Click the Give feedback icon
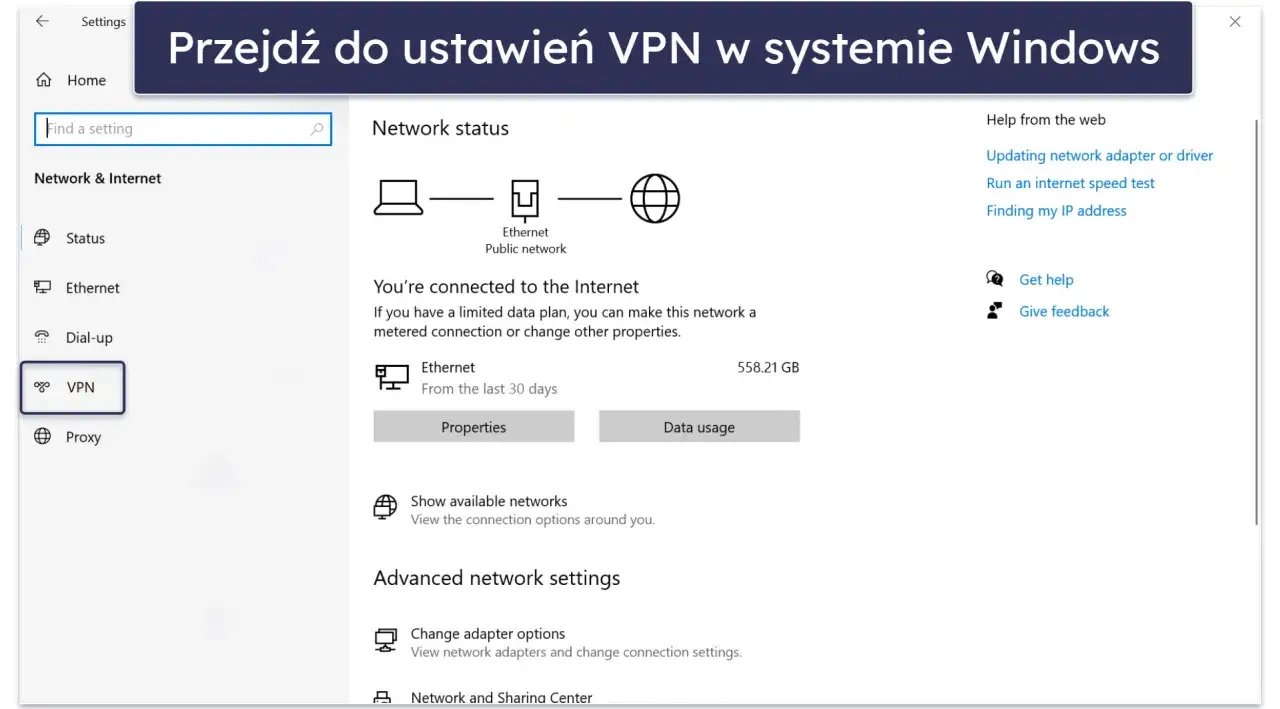1280x709 pixels. click(995, 311)
